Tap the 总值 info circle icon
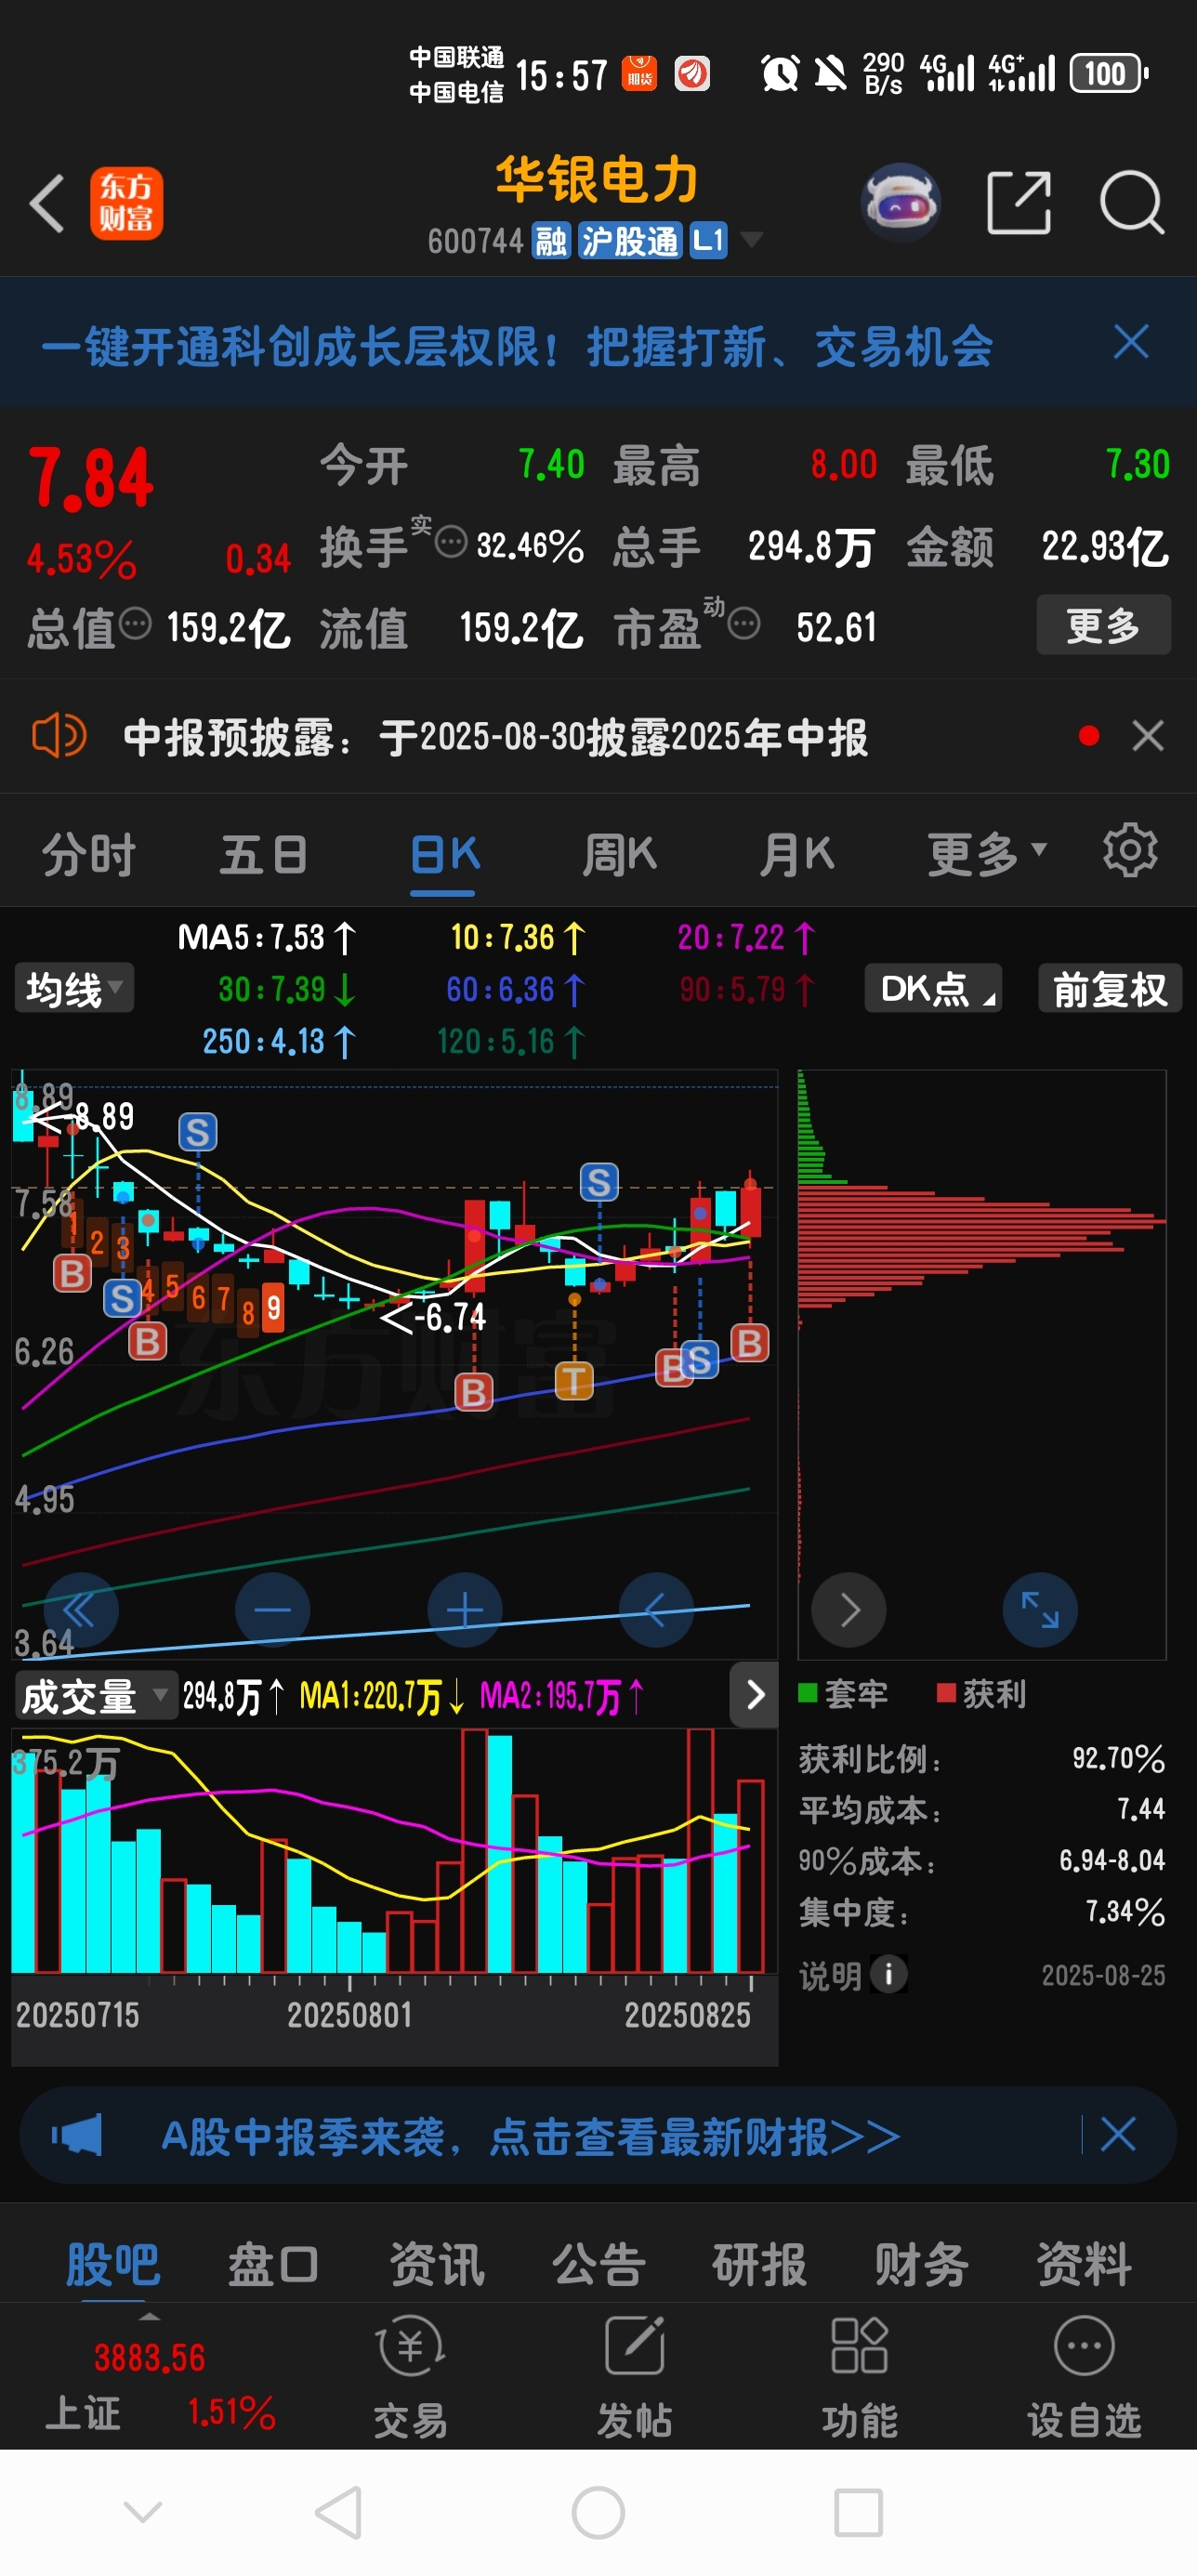This screenshot has width=1197, height=2576. [x=135, y=624]
